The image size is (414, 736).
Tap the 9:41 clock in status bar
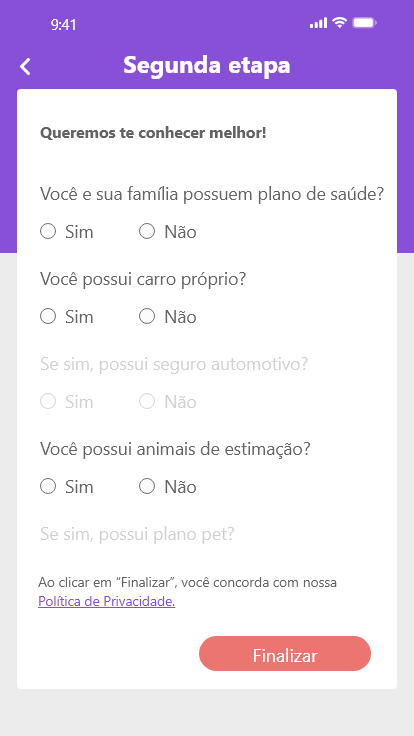[x=63, y=24]
